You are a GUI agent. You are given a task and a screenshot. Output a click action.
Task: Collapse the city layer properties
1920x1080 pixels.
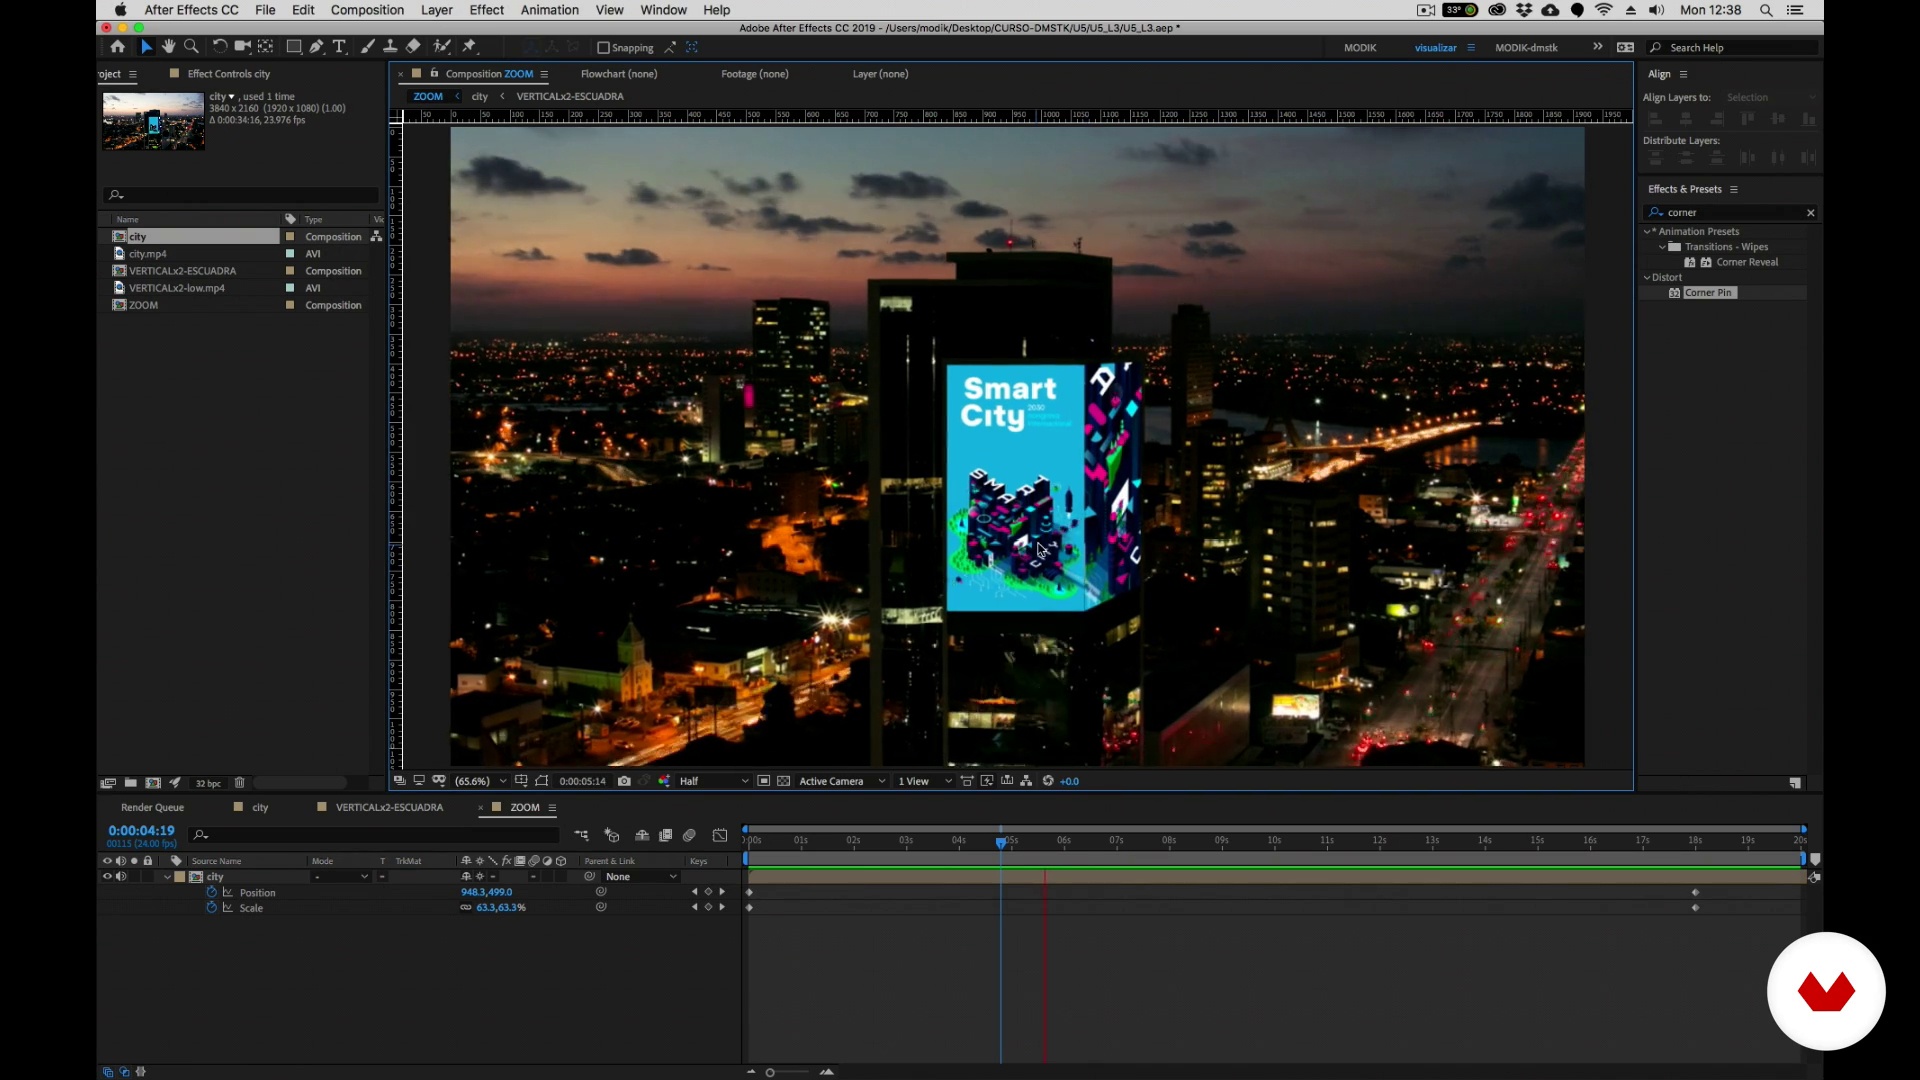pos(167,877)
